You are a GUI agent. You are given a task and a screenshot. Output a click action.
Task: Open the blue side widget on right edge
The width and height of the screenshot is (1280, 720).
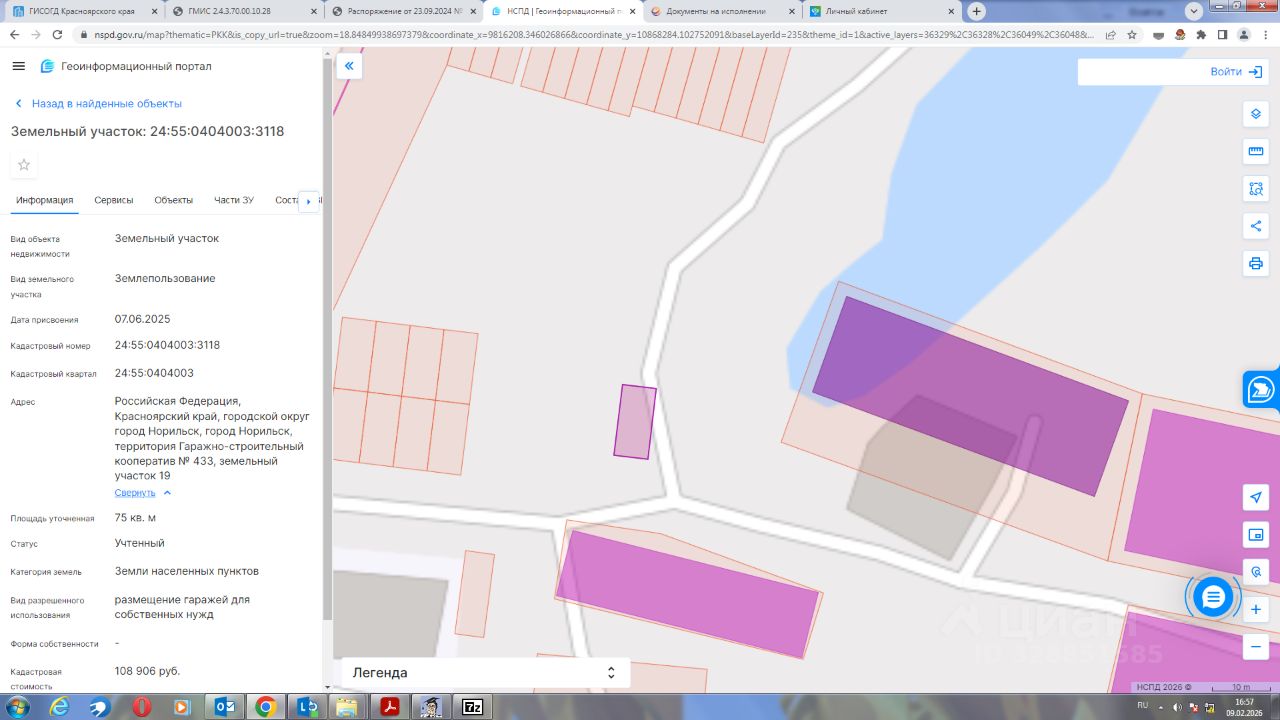[1262, 389]
